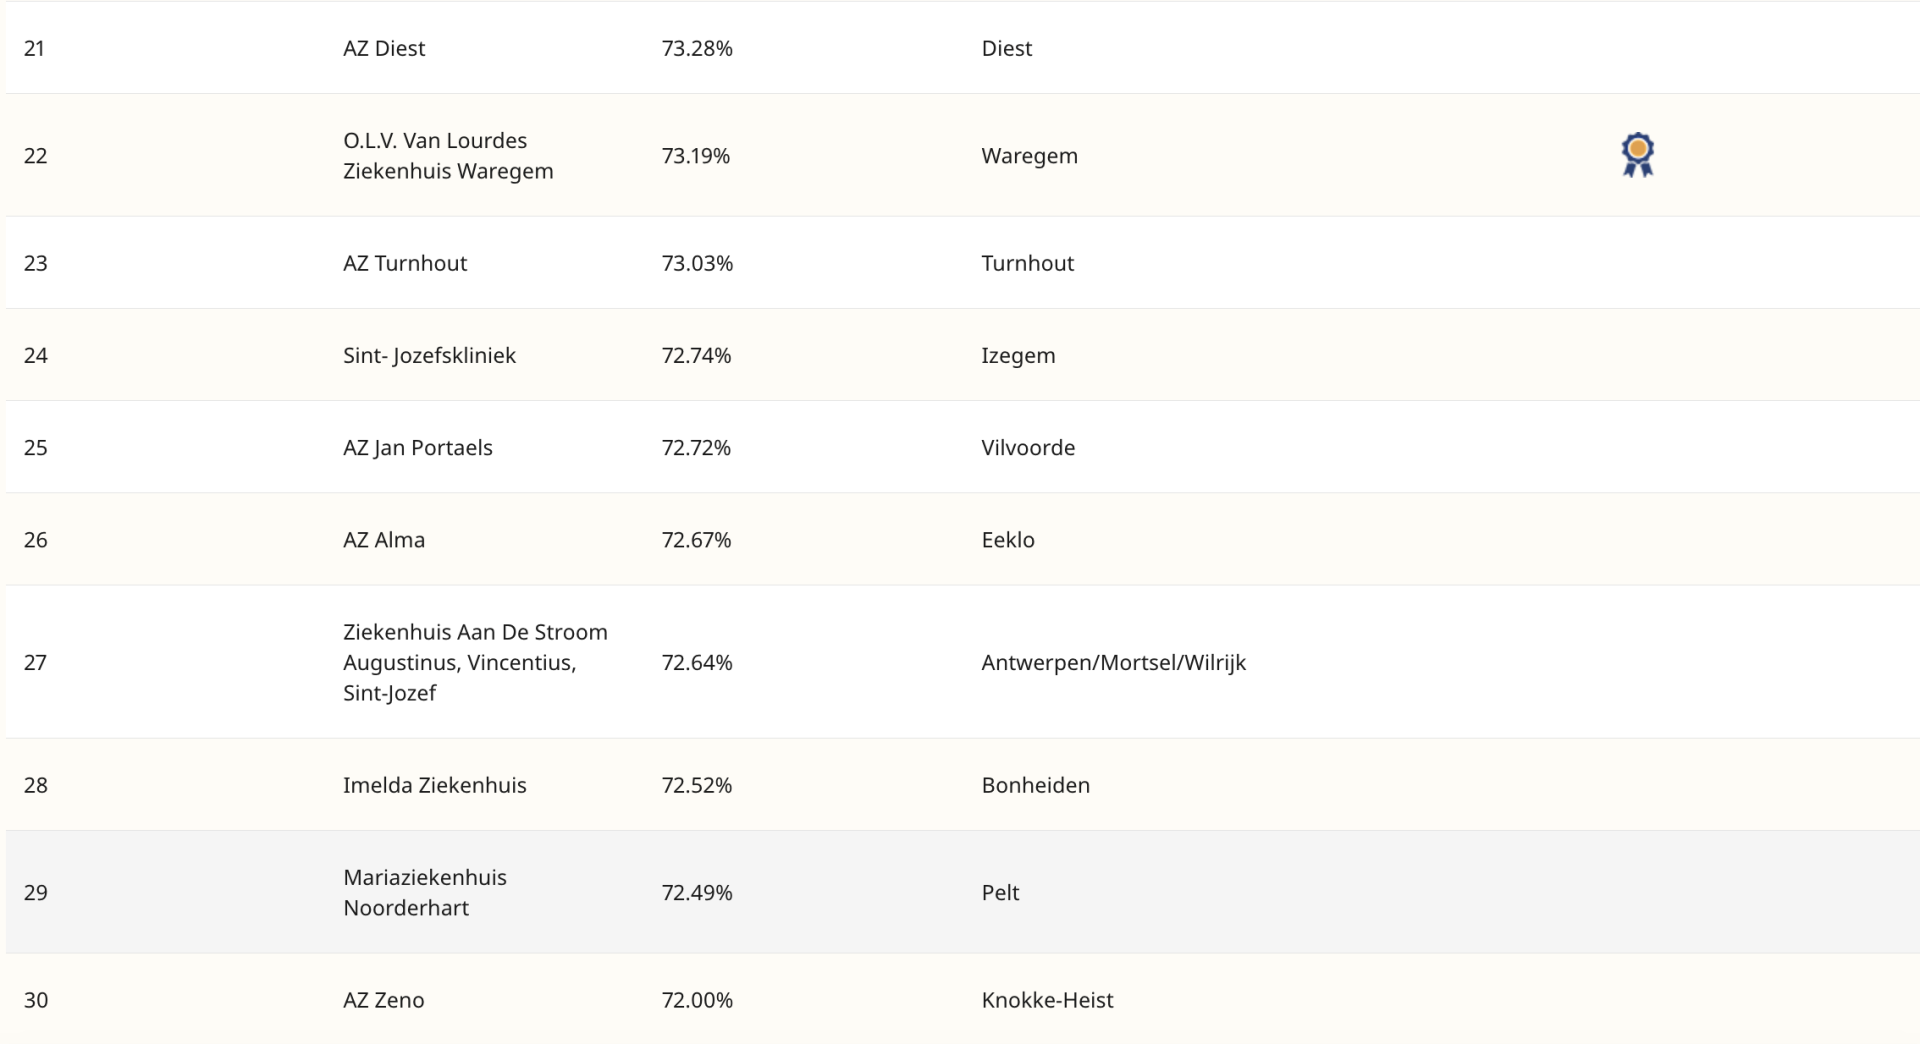Image resolution: width=1920 pixels, height=1044 pixels.
Task: Select the AZ Jan Portaels entry
Action: [x=417, y=447]
